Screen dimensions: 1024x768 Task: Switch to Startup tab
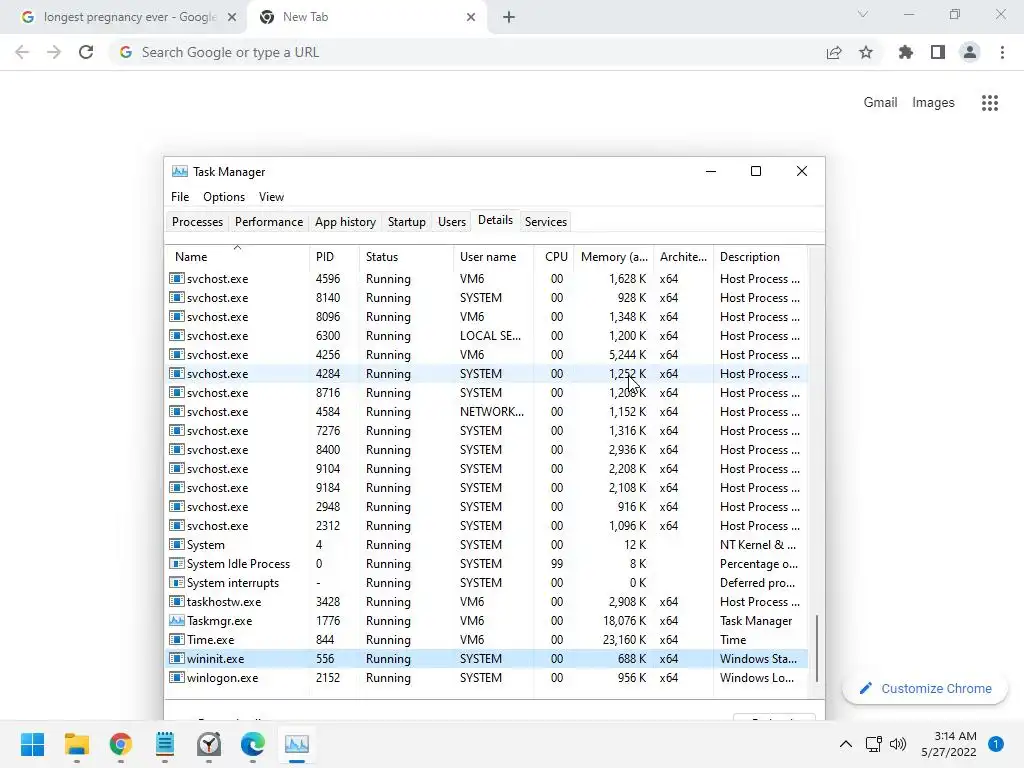[x=407, y=222]
